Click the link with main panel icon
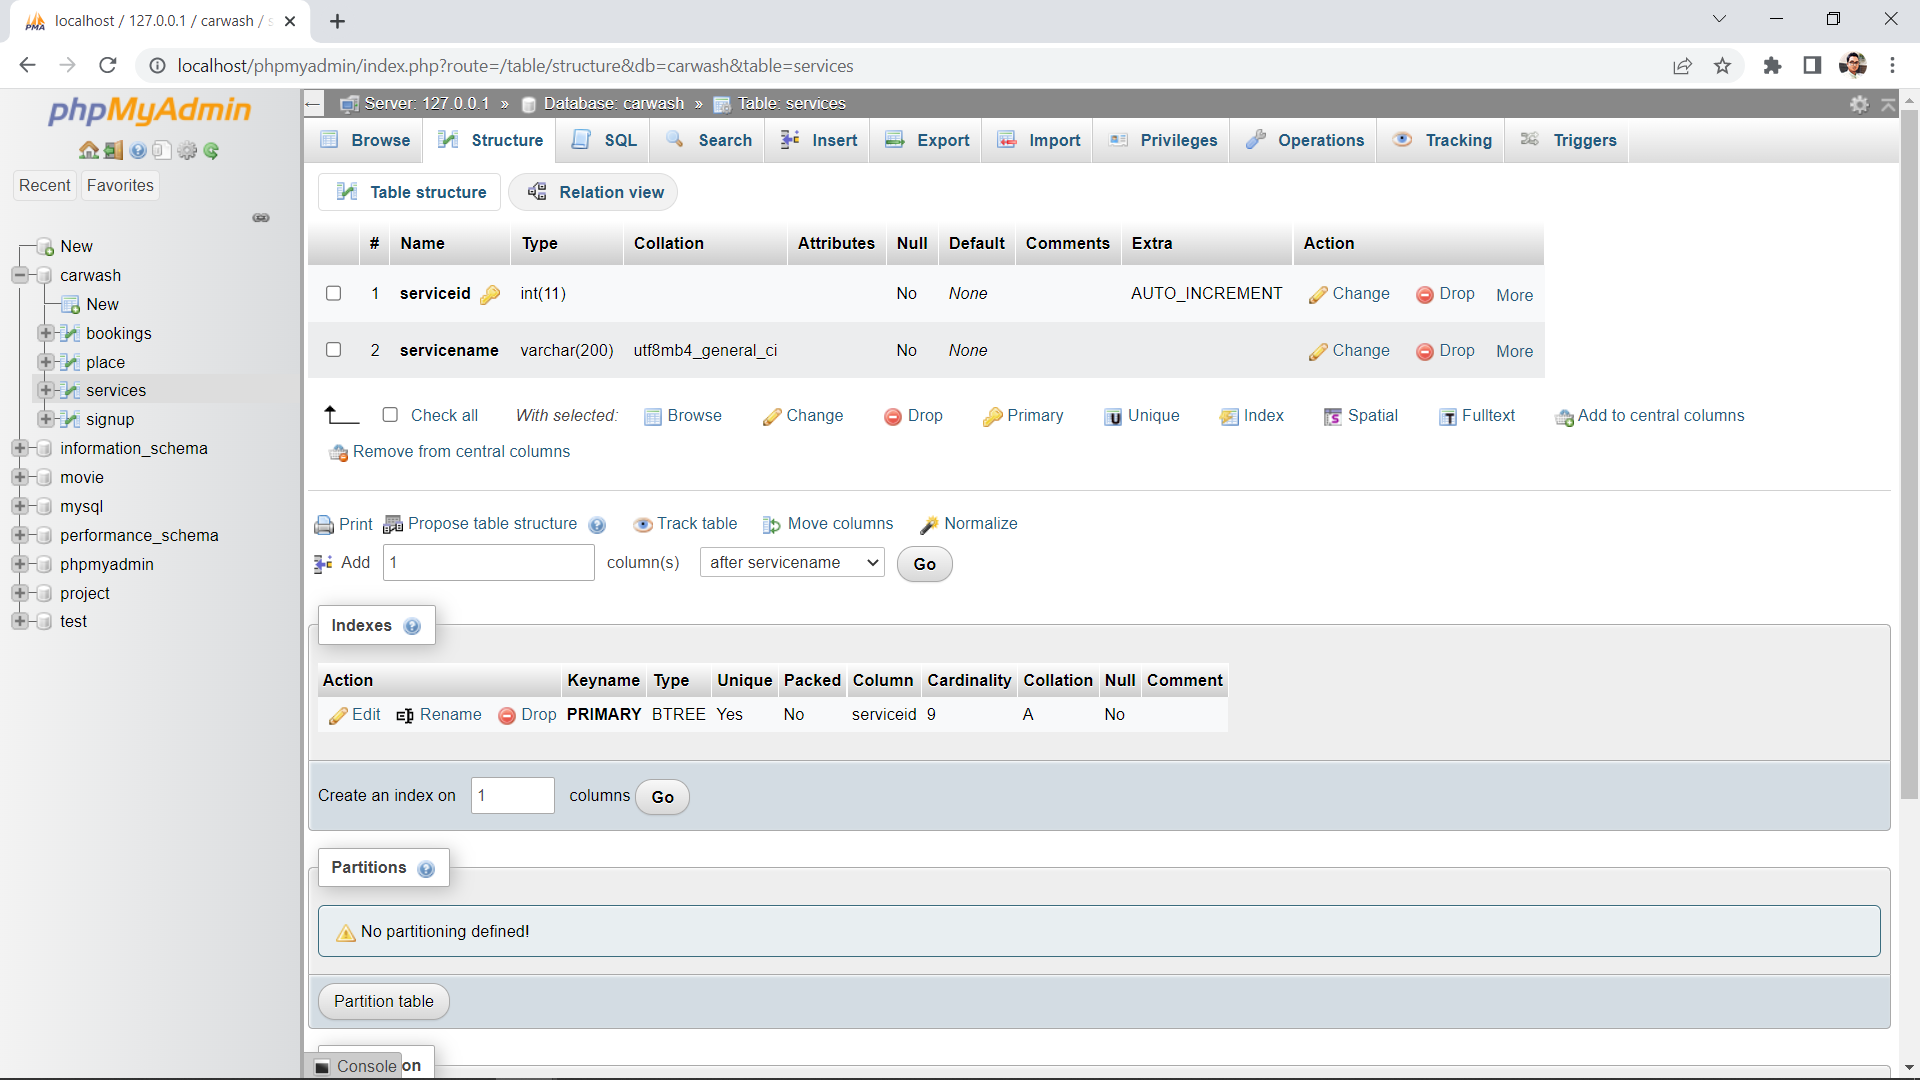This screenshot has width=1920, height=1080. coord(261,218)
